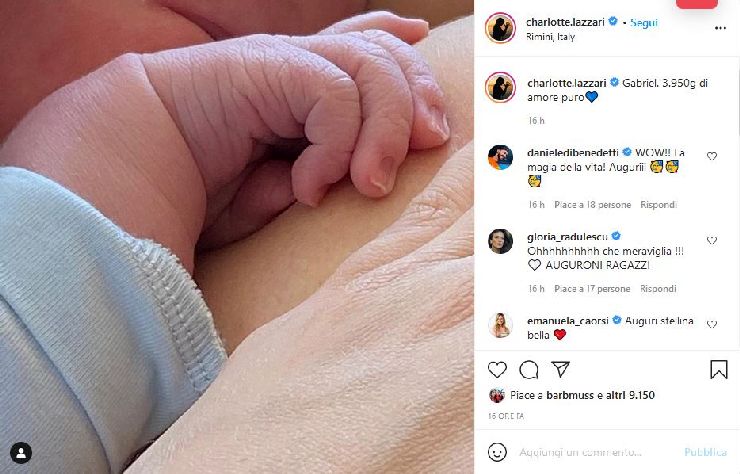Save post with the bookmark icon
This screenshot has height=474, width=740.
tap(719, 370)
